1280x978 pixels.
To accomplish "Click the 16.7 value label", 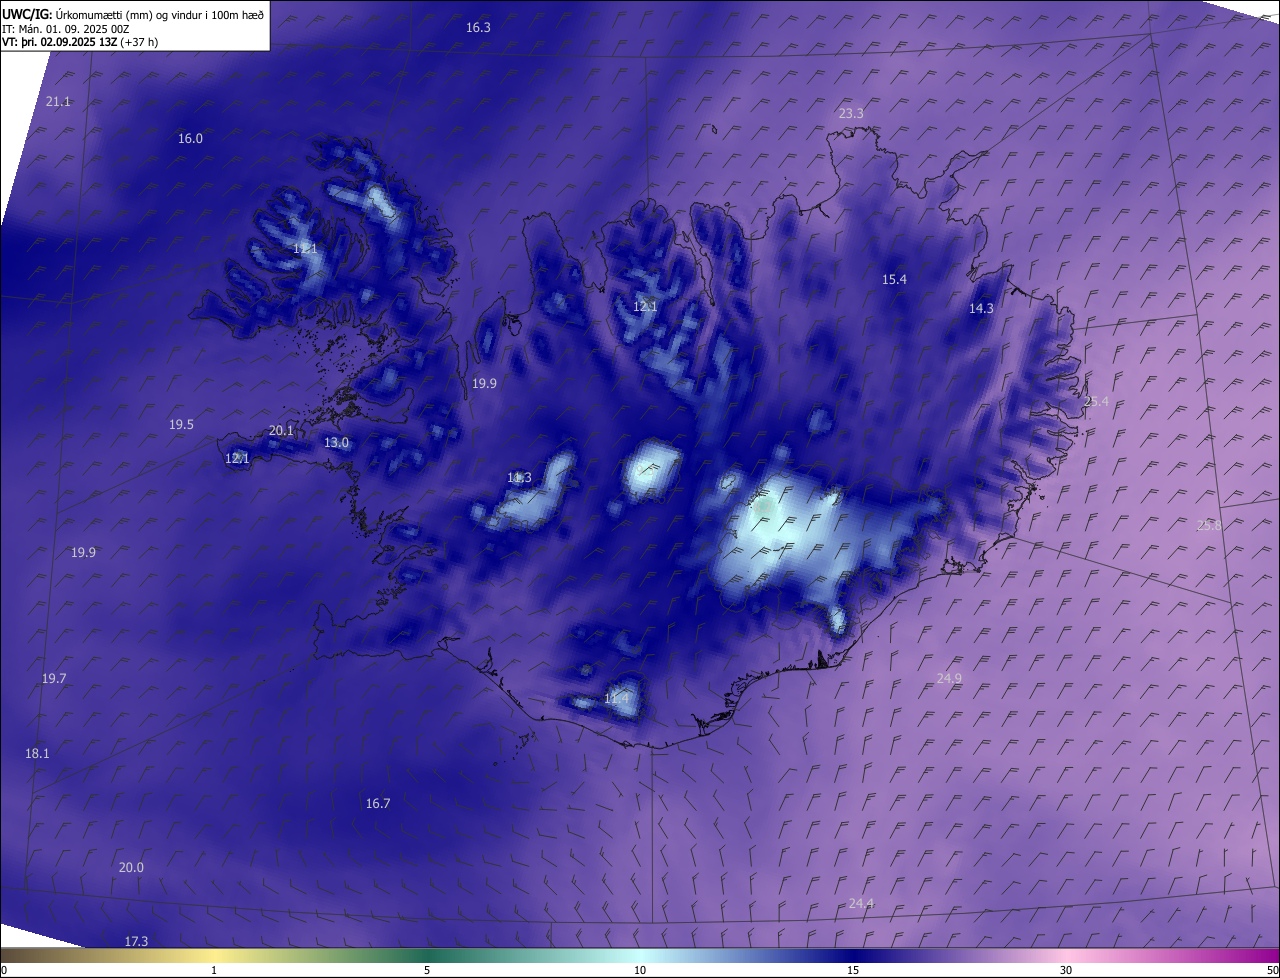I will pyautogui.click(x=378, y=804).
